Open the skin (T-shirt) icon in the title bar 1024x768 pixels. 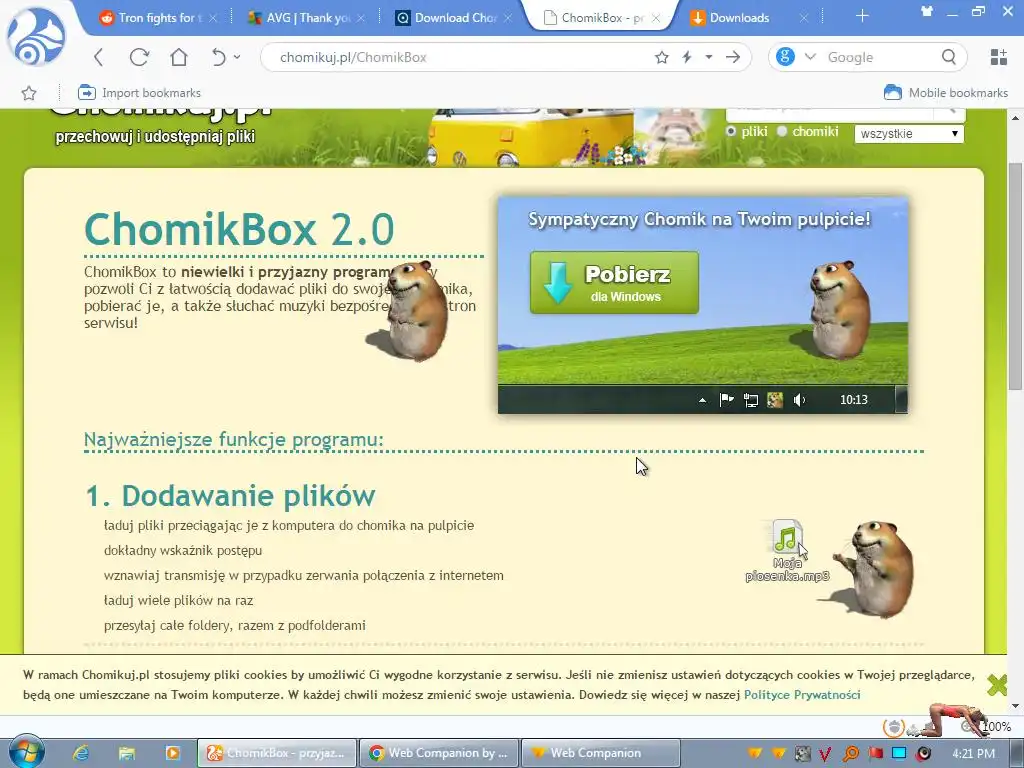(x=927, y=11)
